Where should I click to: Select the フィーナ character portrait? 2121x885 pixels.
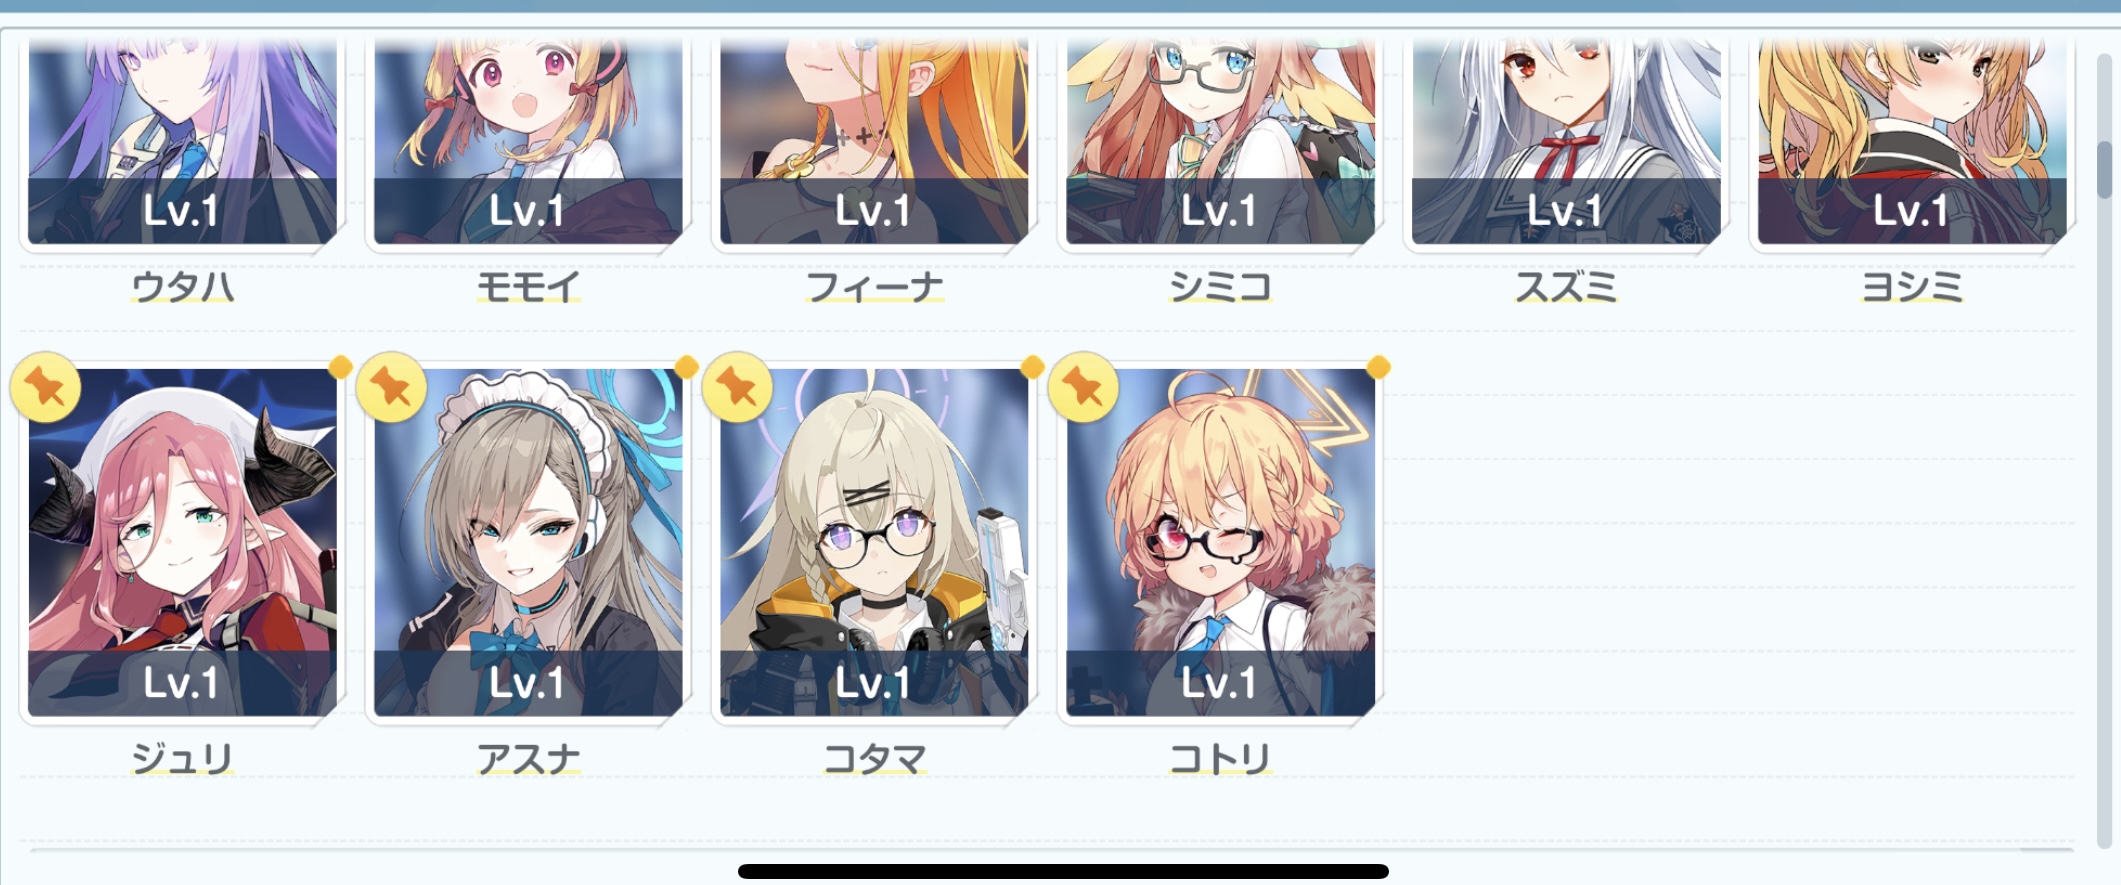click(874, 141)
